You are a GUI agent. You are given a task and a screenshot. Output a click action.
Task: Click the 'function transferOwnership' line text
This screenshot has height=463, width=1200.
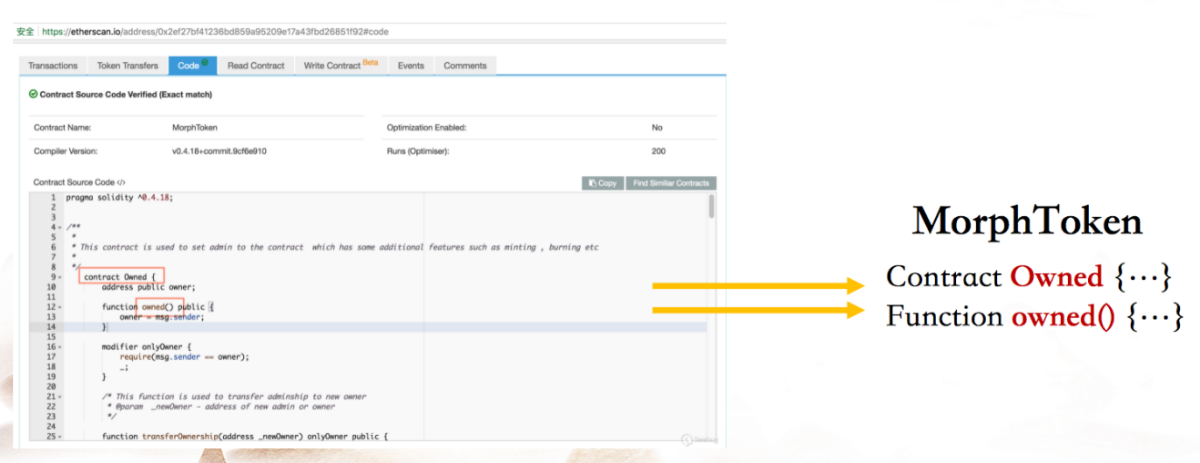(x=244, y=437)
